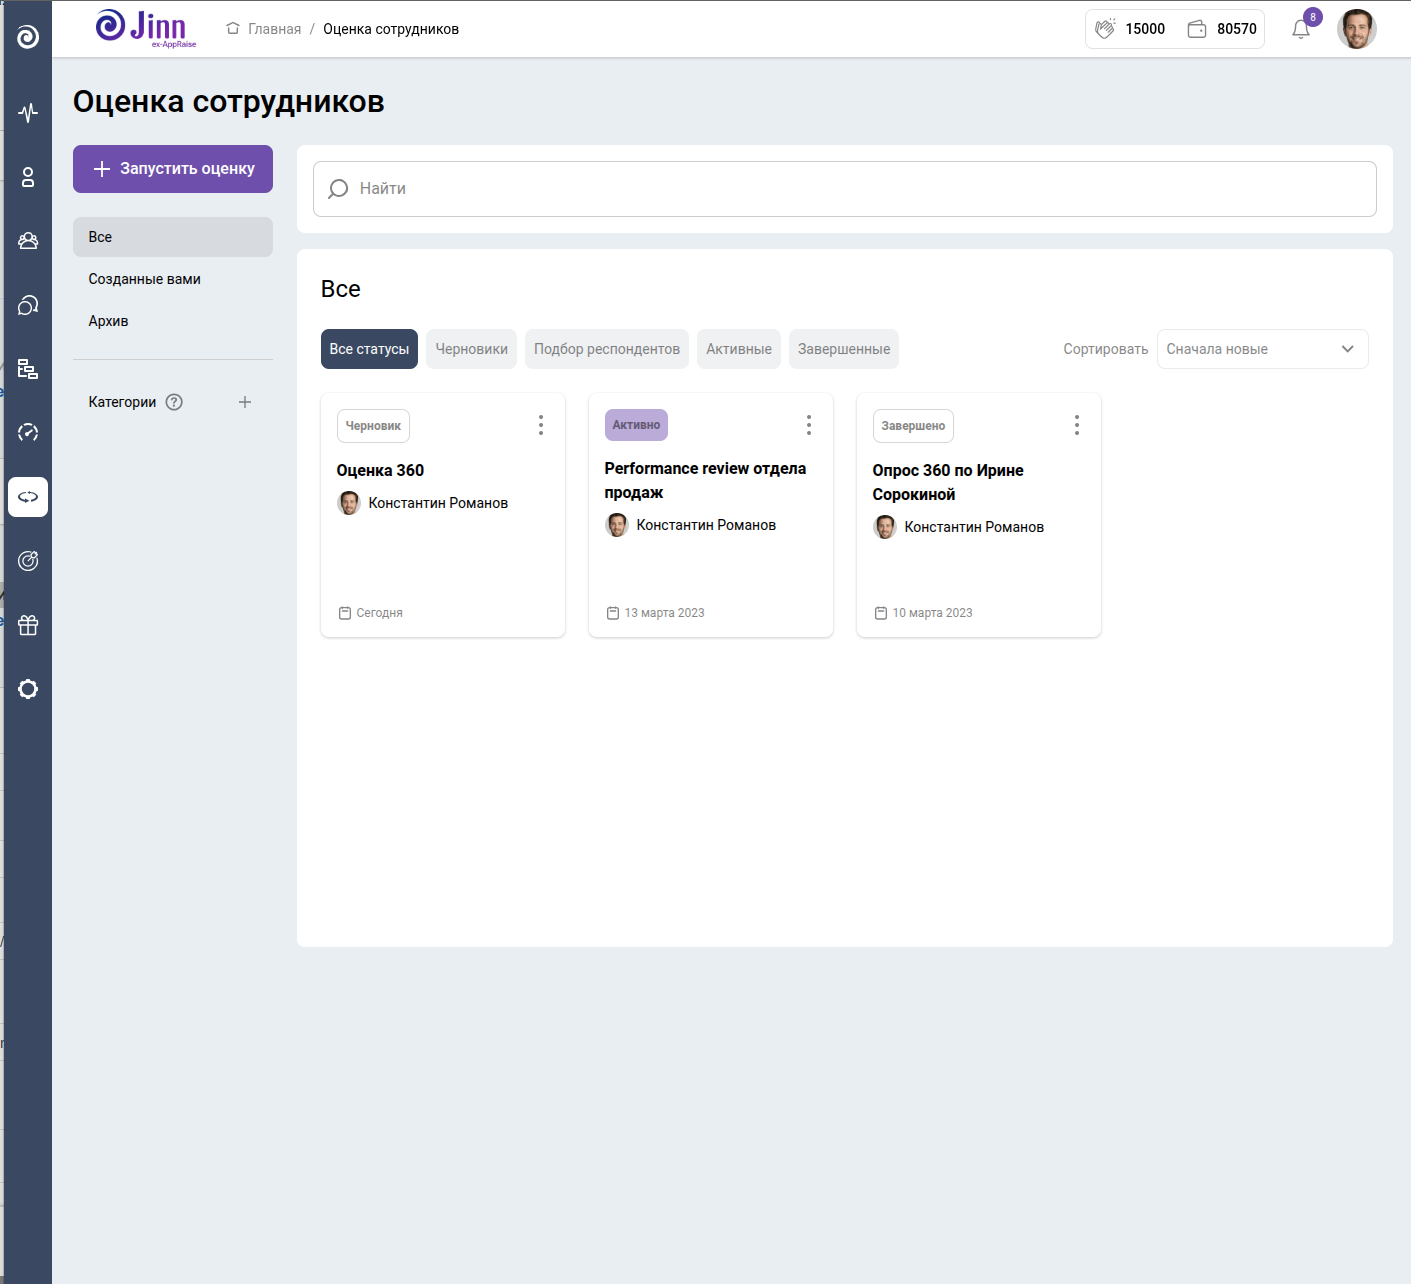Open the settings gear sidebar icon
Viewport: 1411px width, 1284px height.
28,689
